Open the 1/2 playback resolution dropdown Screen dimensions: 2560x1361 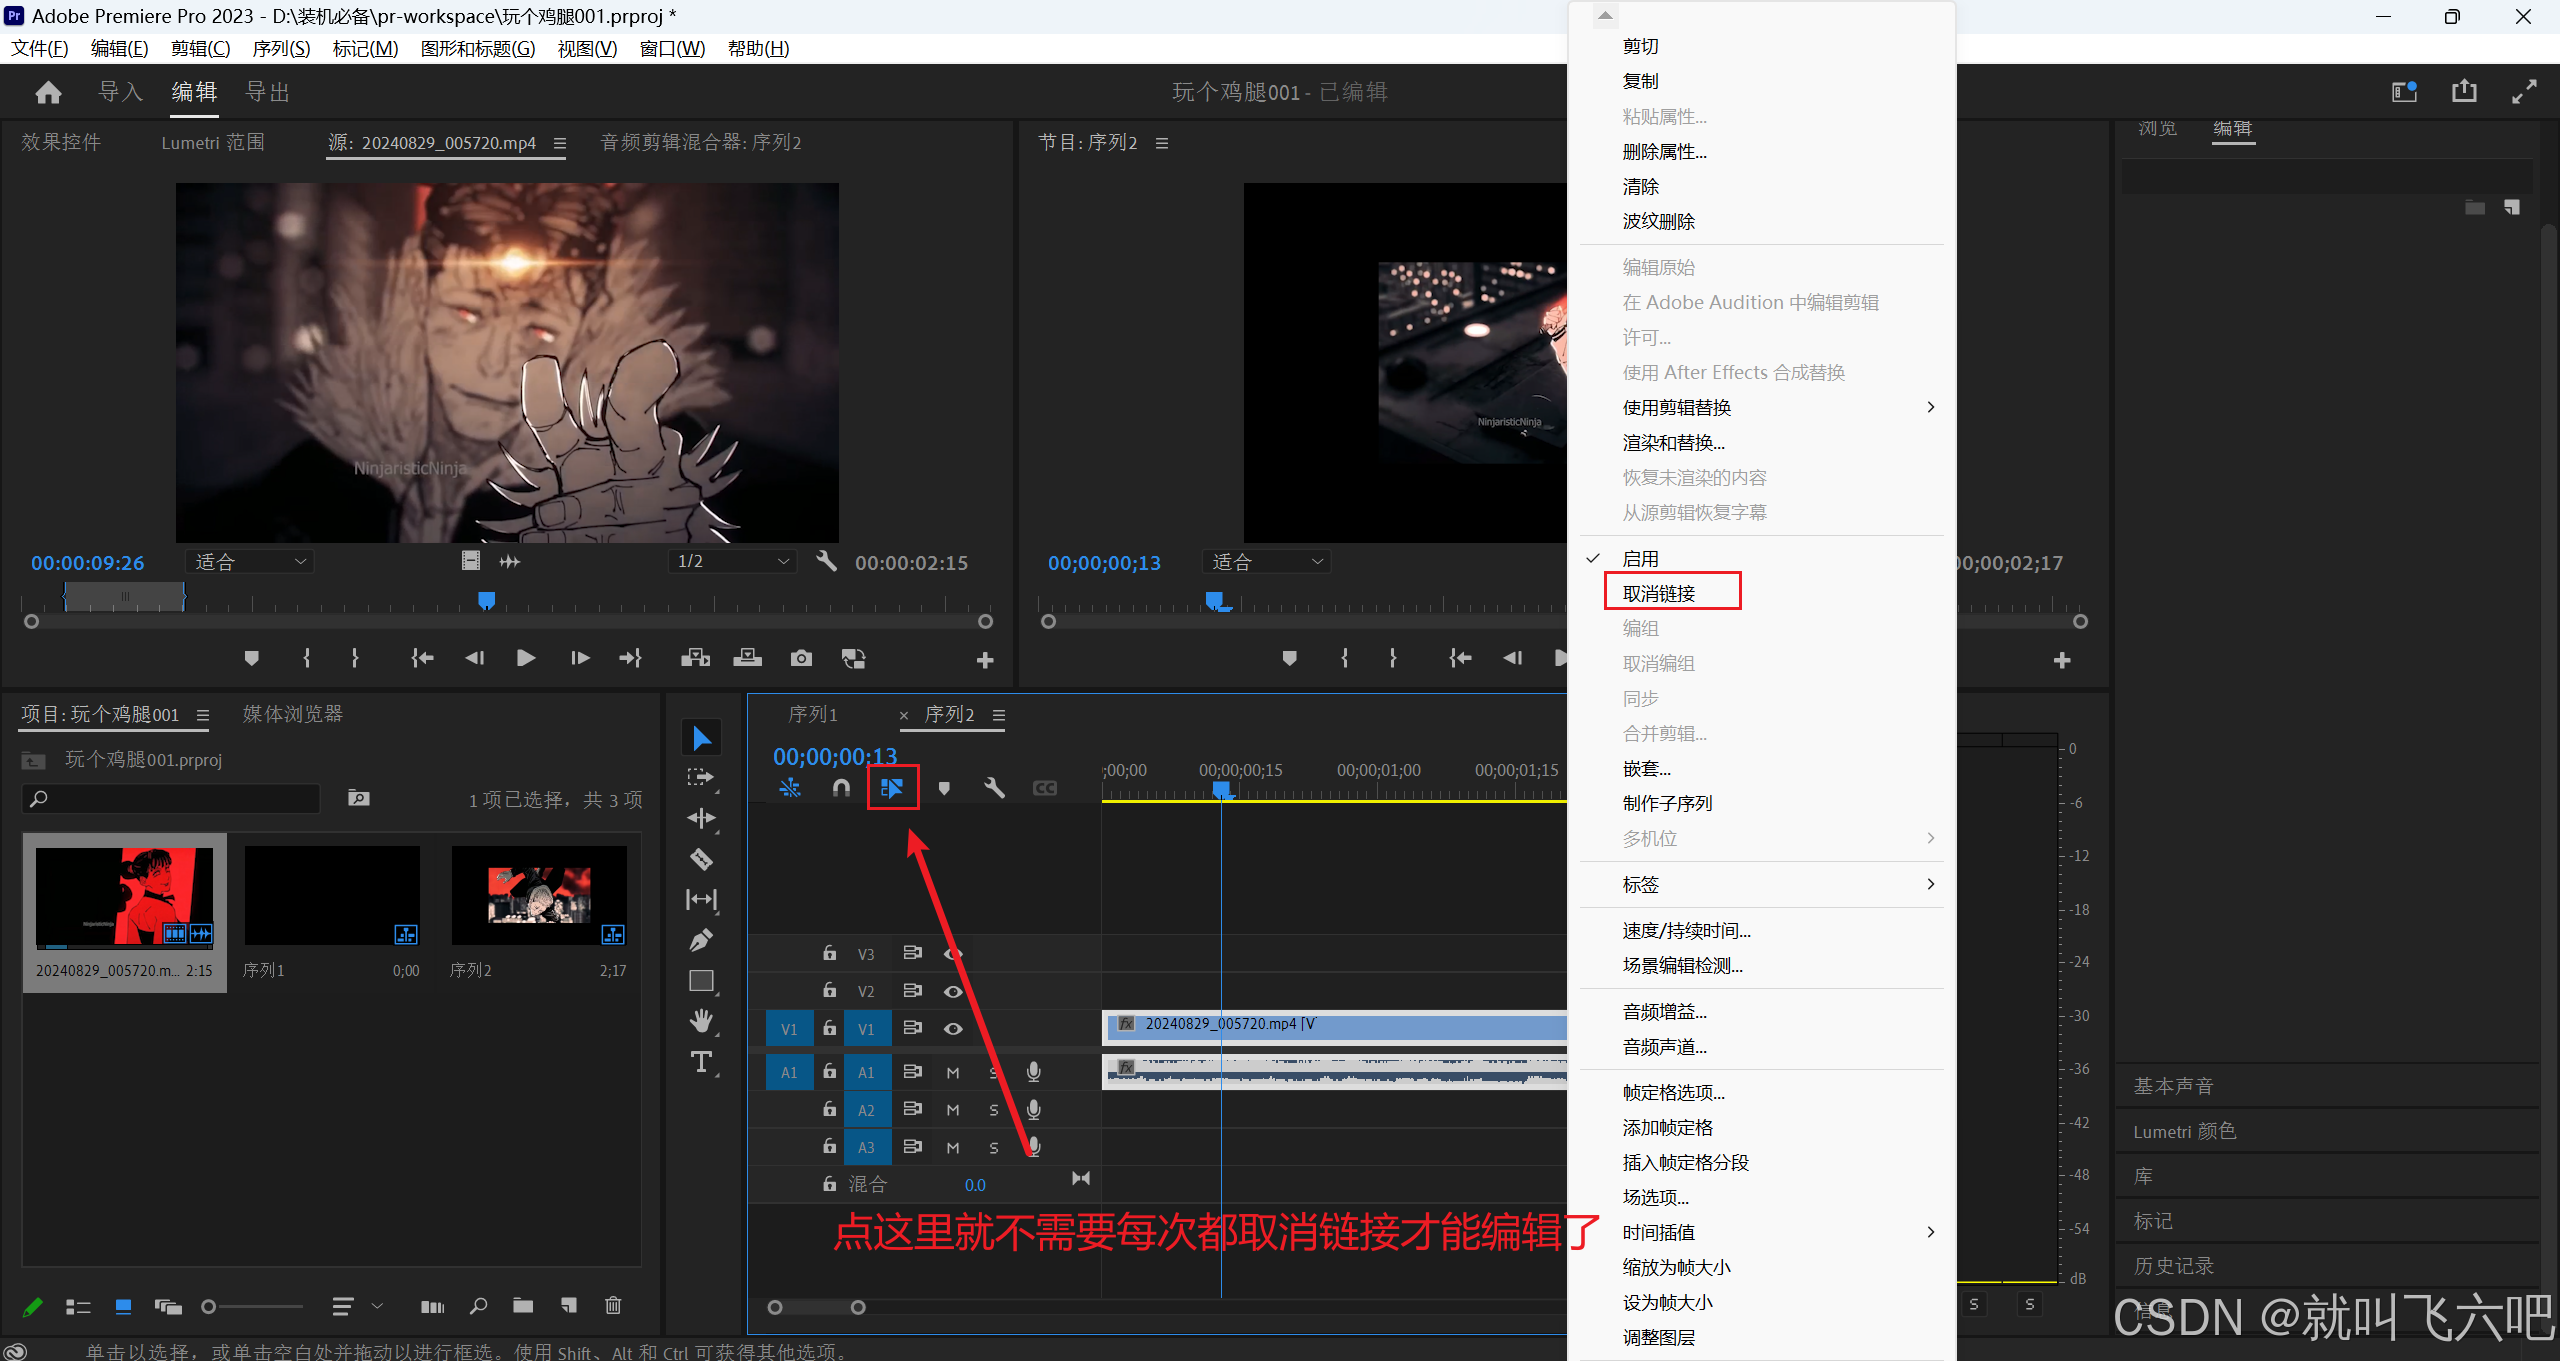(733, 562)
